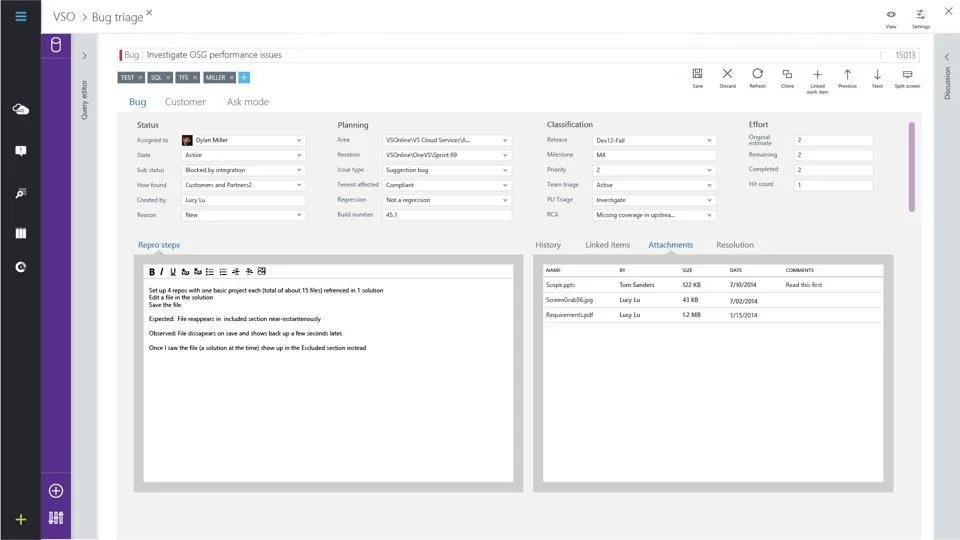Switch to the Customer tab
Image resolution: width=960 pixels, height=540 pixels.
point(185,102)
